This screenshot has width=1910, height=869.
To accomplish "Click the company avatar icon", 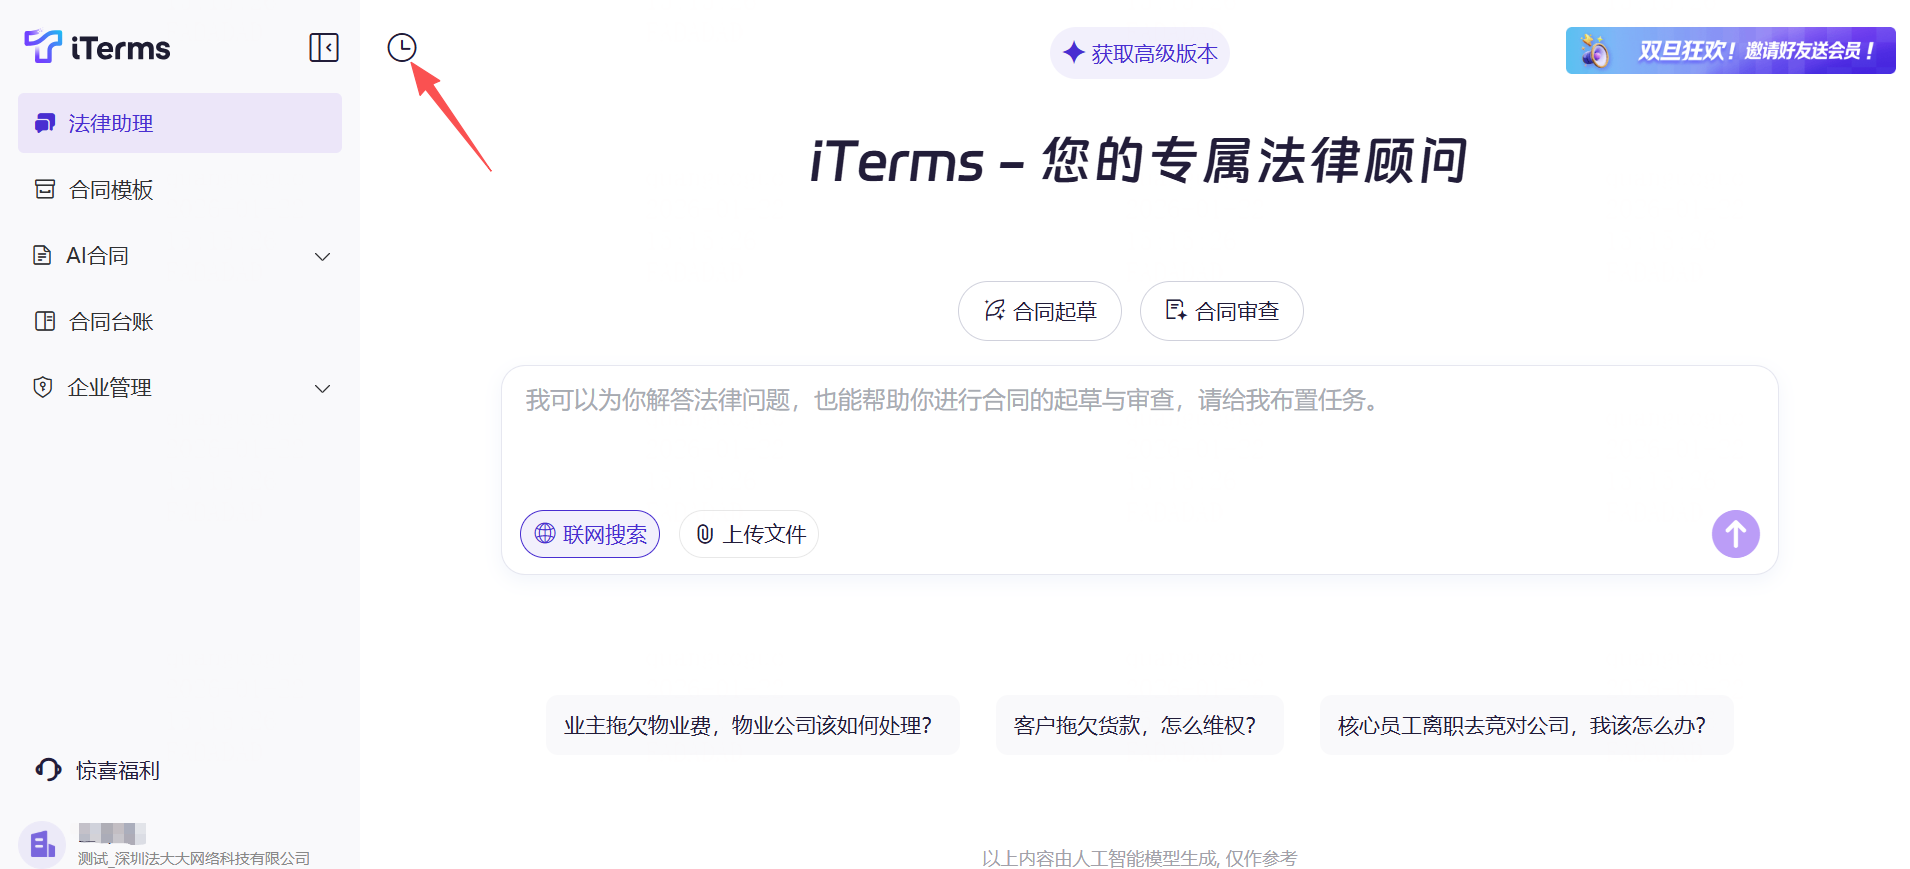I will coord(42,845).
